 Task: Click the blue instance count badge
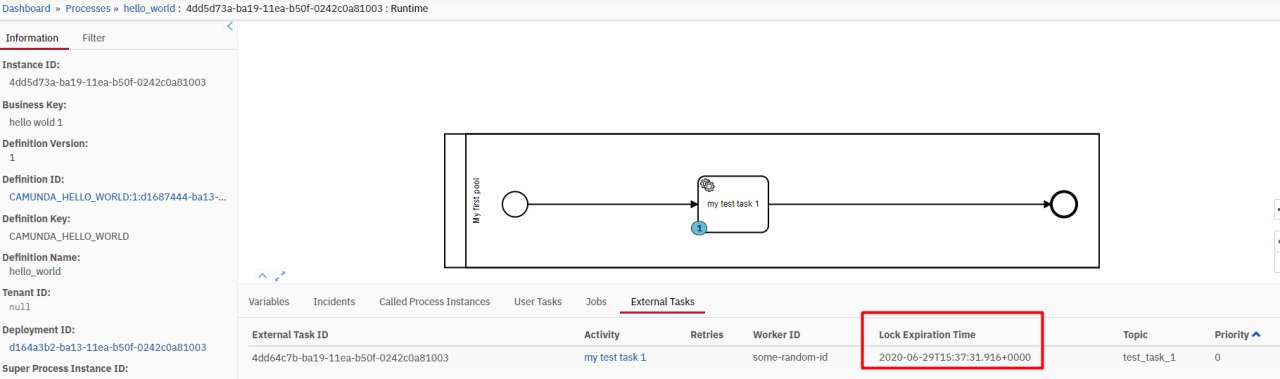[699, 228]
